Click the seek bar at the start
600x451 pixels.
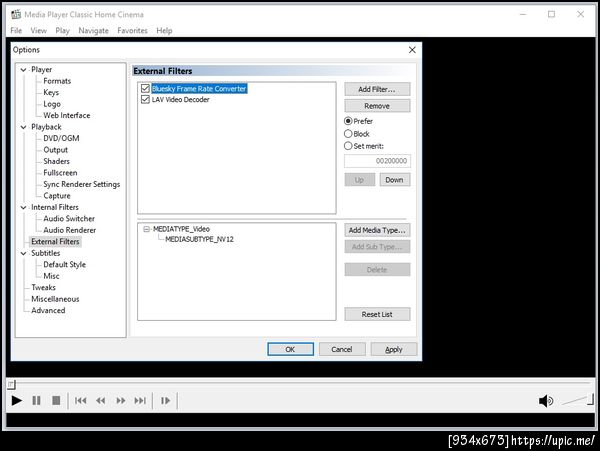pos(11,384)
